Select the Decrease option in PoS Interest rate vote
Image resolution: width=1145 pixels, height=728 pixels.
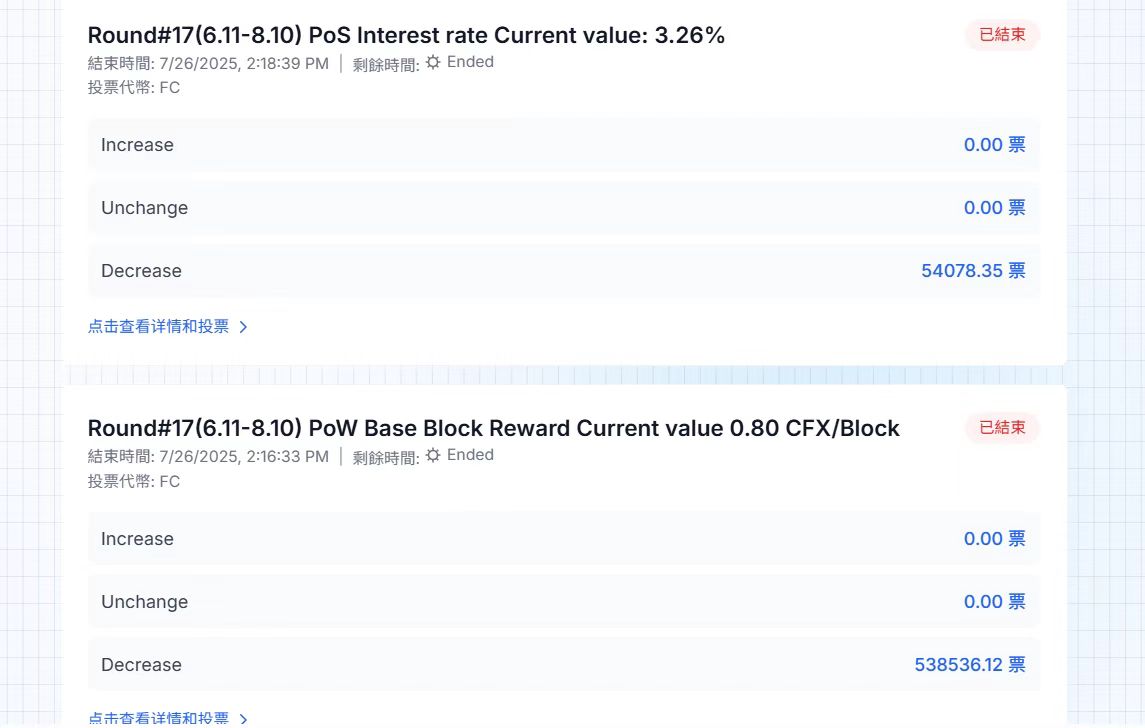pyautogui.click(x=564, y=270)
